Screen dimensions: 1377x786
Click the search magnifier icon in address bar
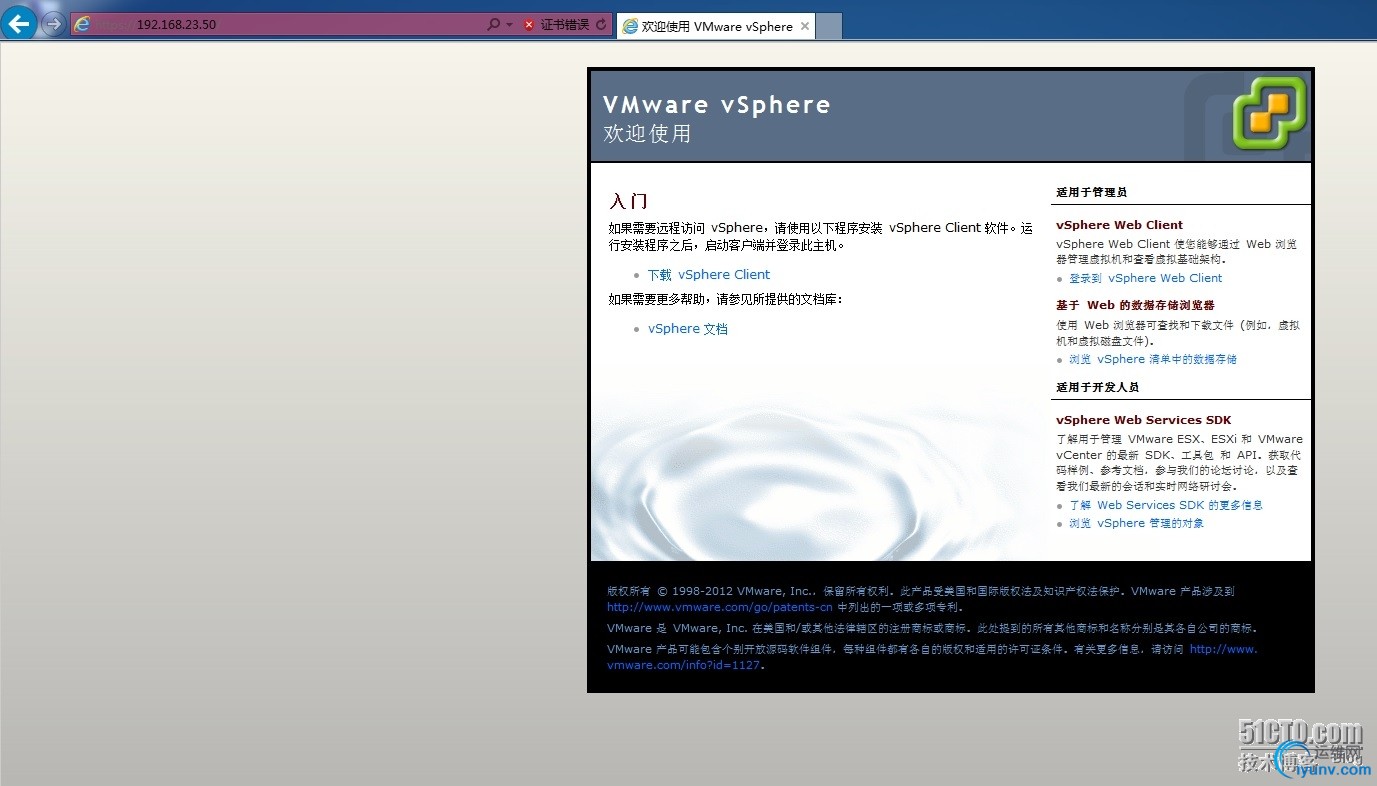click(493, 24)
